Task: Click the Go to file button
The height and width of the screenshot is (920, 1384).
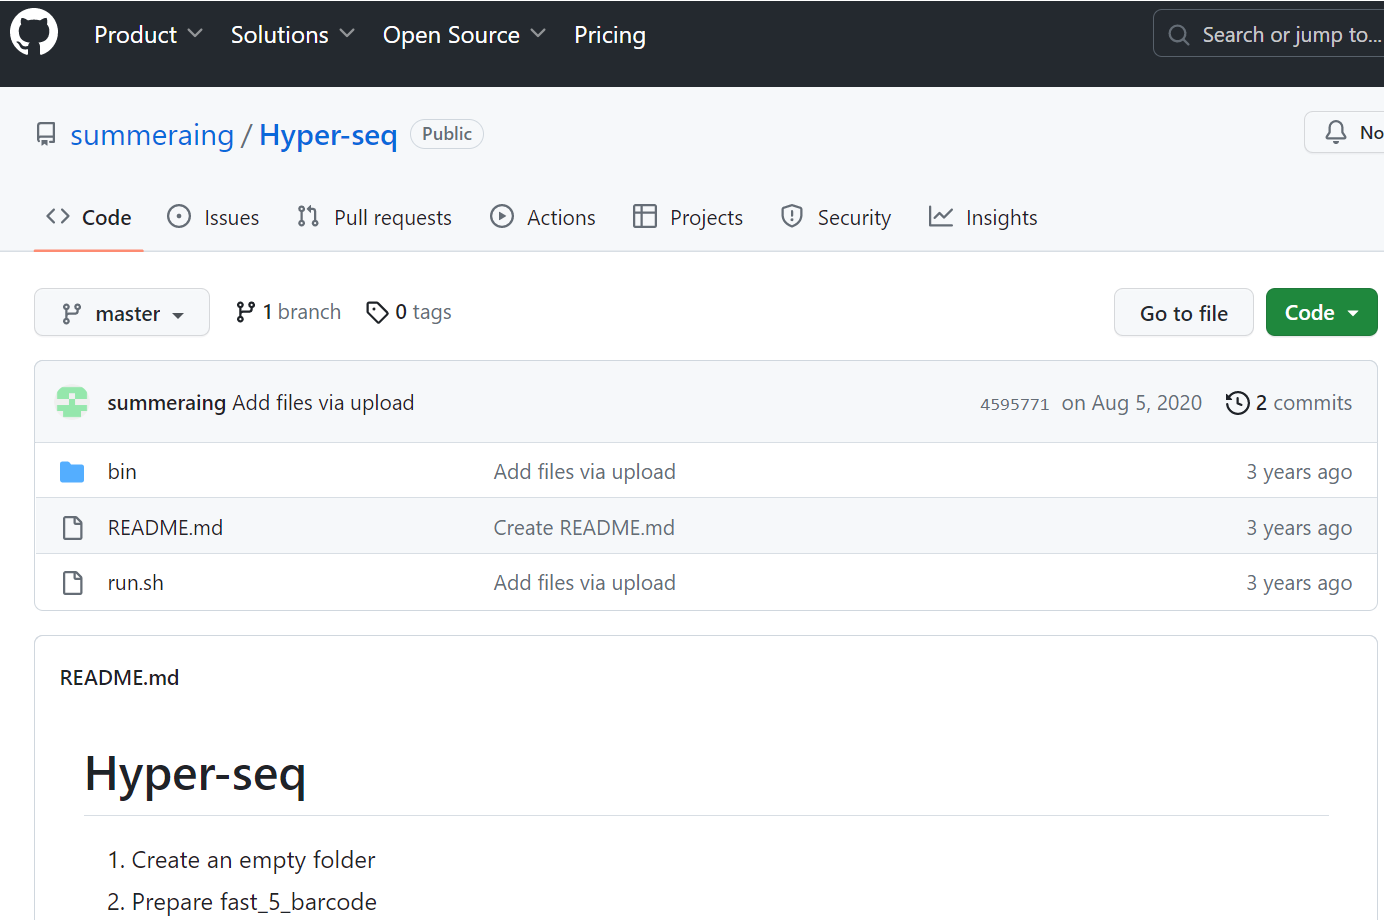Action: pos(1184,313)
